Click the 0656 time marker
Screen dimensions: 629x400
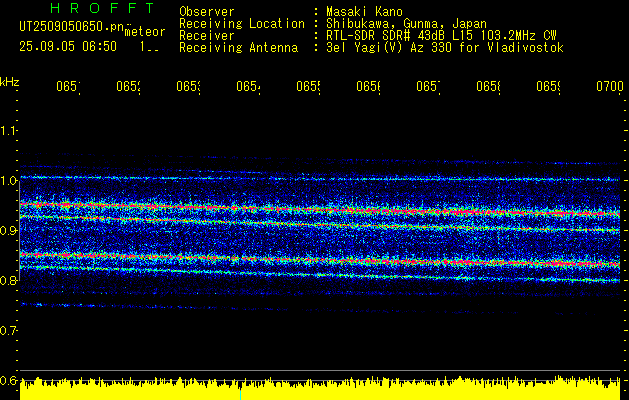(369, 87)
